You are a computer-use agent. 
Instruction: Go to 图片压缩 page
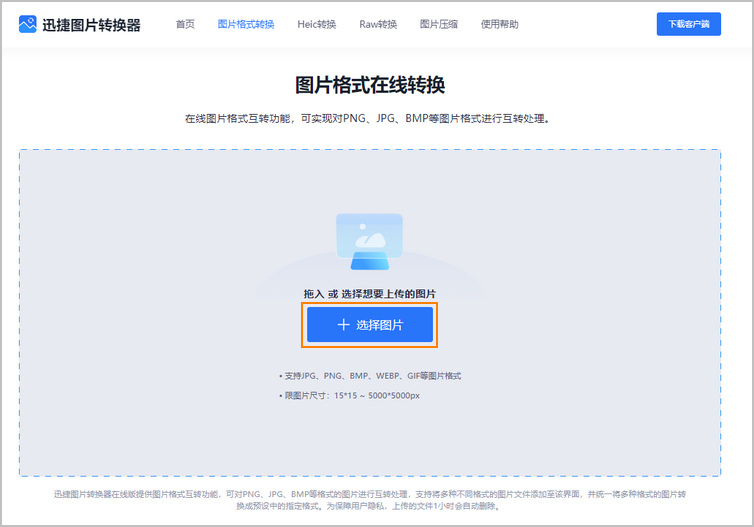click(x=439, y=24)
